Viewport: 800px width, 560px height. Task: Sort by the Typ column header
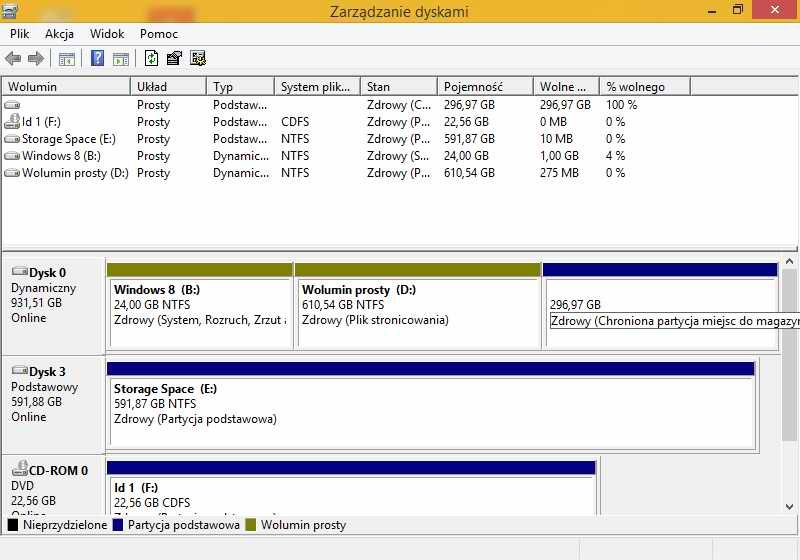pos(241,87)
